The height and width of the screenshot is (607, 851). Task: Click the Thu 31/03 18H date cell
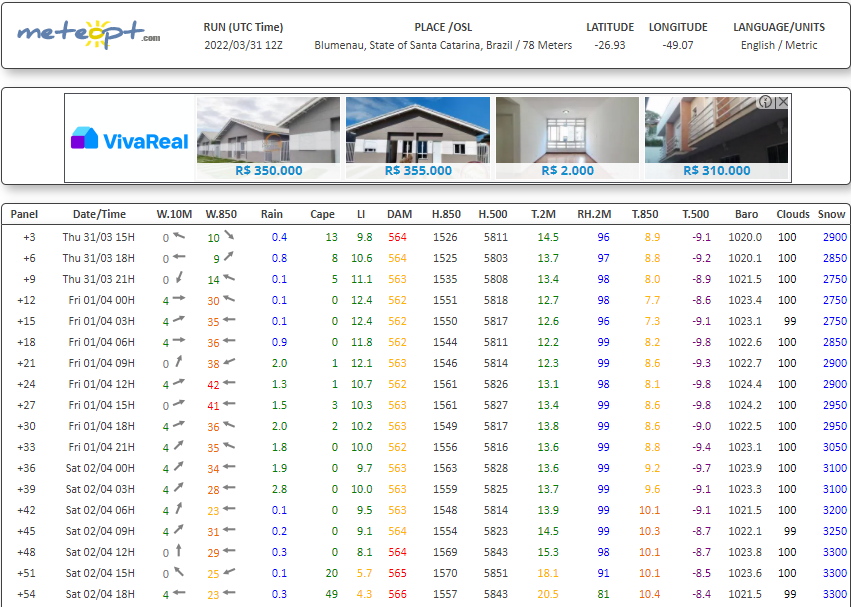pos(98,258)
